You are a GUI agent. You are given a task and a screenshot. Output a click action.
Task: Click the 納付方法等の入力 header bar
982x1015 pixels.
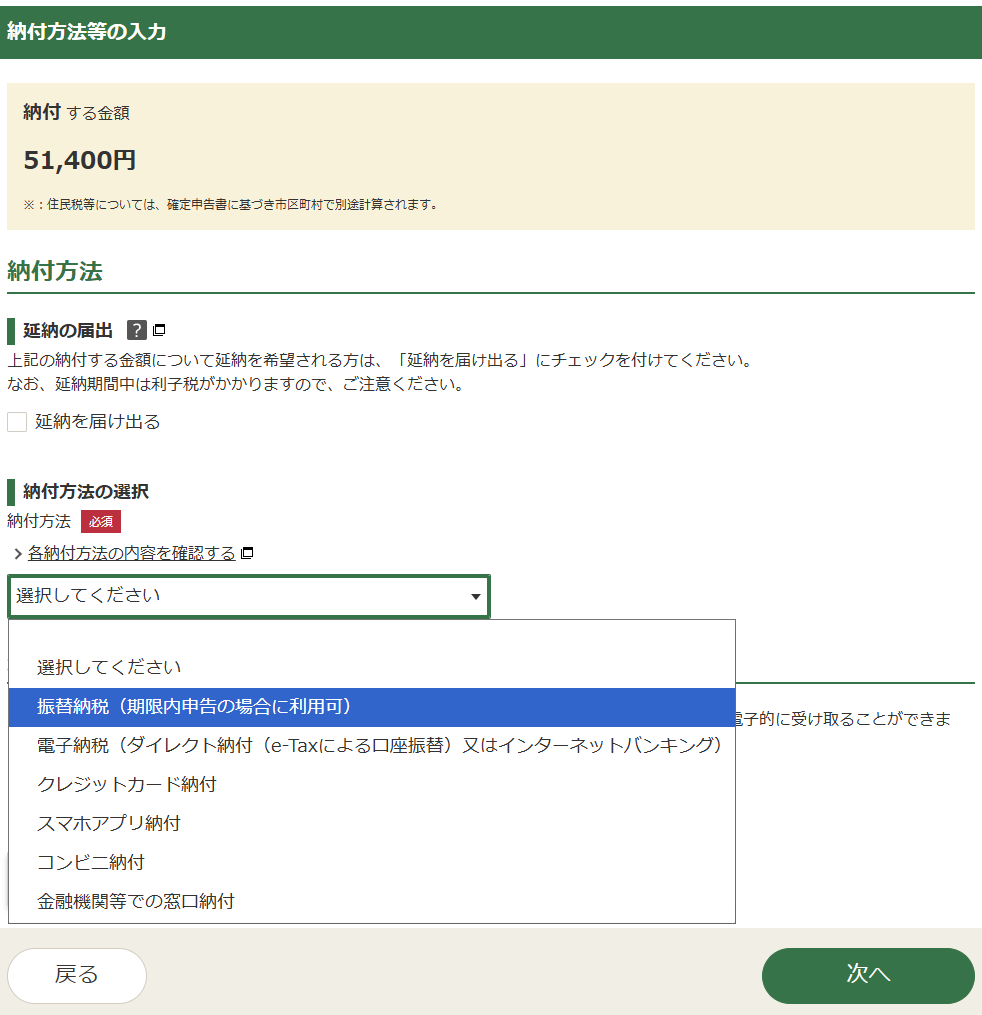click(491, 32)
